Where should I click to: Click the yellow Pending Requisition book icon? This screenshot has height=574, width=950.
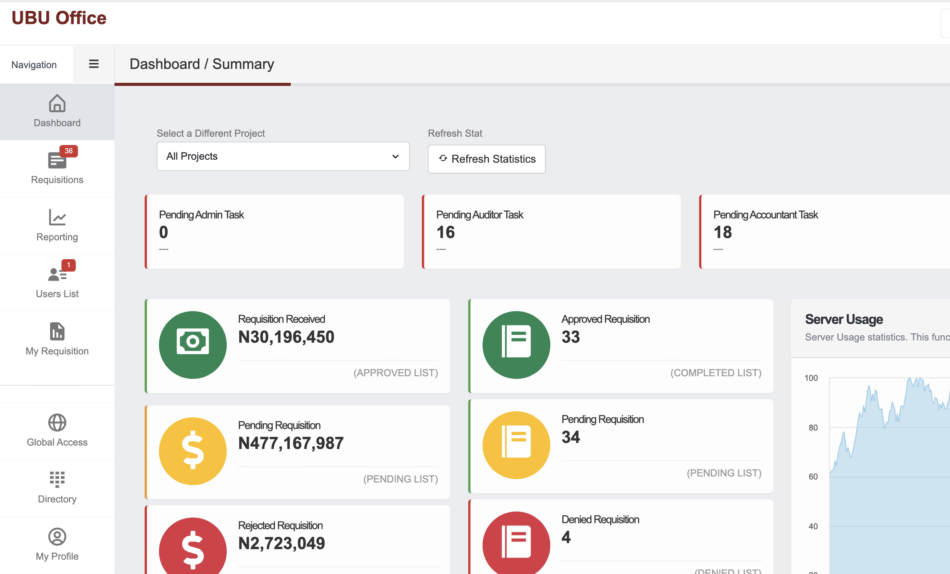pos(516,445)
